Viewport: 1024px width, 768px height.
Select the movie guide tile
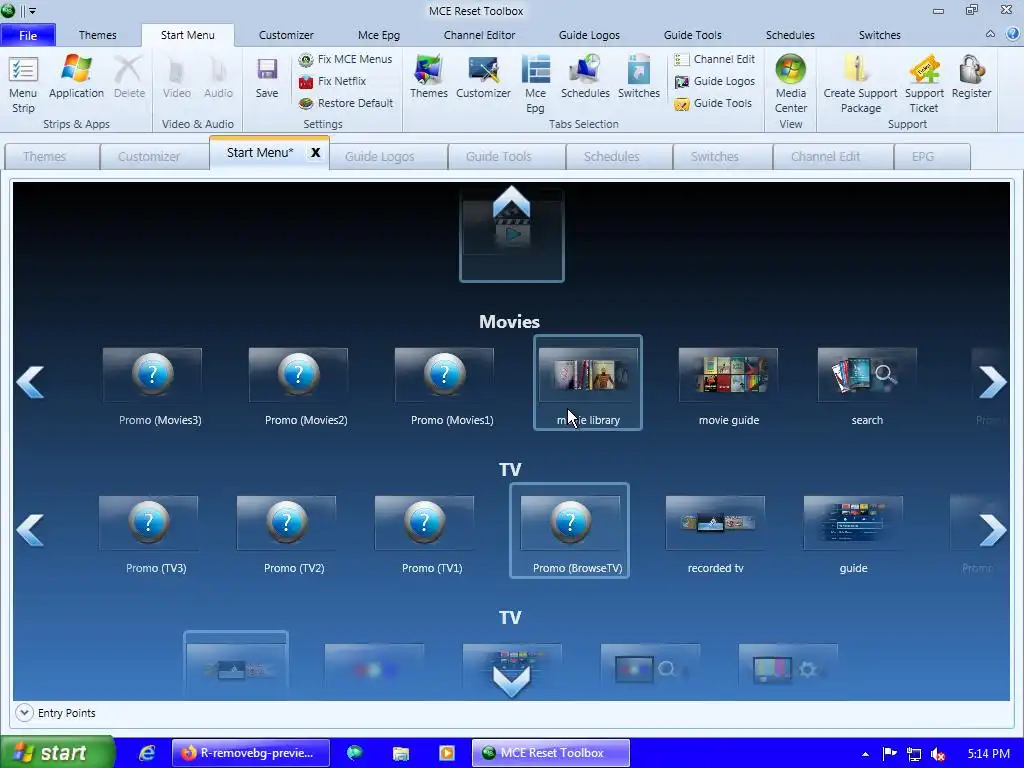(x=728, y=387)
